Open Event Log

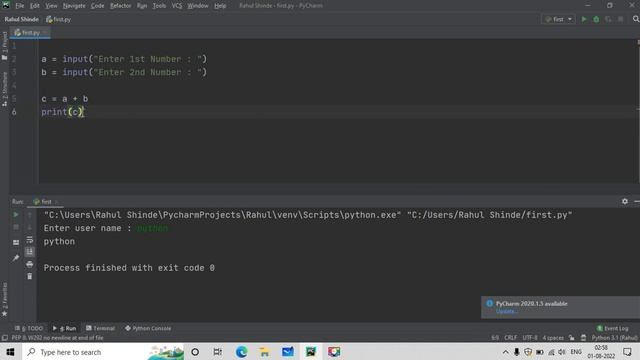pyautogui.click(x=612, y=328)
